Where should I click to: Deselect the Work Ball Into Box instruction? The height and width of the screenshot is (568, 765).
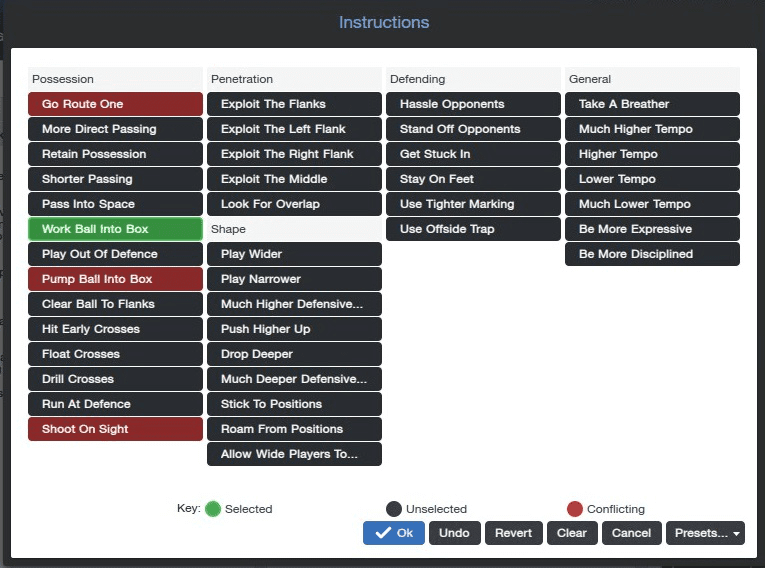115,229
